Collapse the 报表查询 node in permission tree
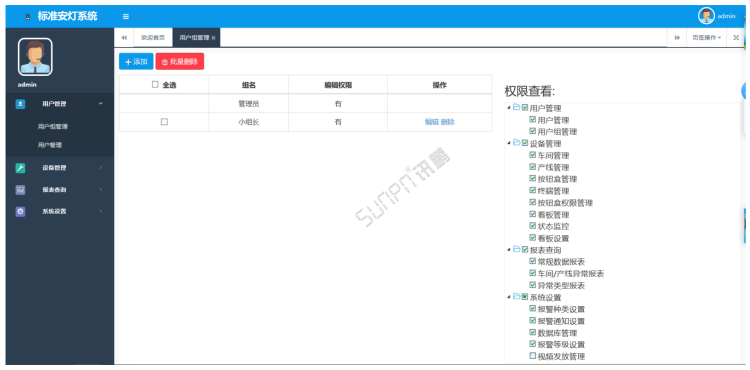 click(x=508, y=250)
